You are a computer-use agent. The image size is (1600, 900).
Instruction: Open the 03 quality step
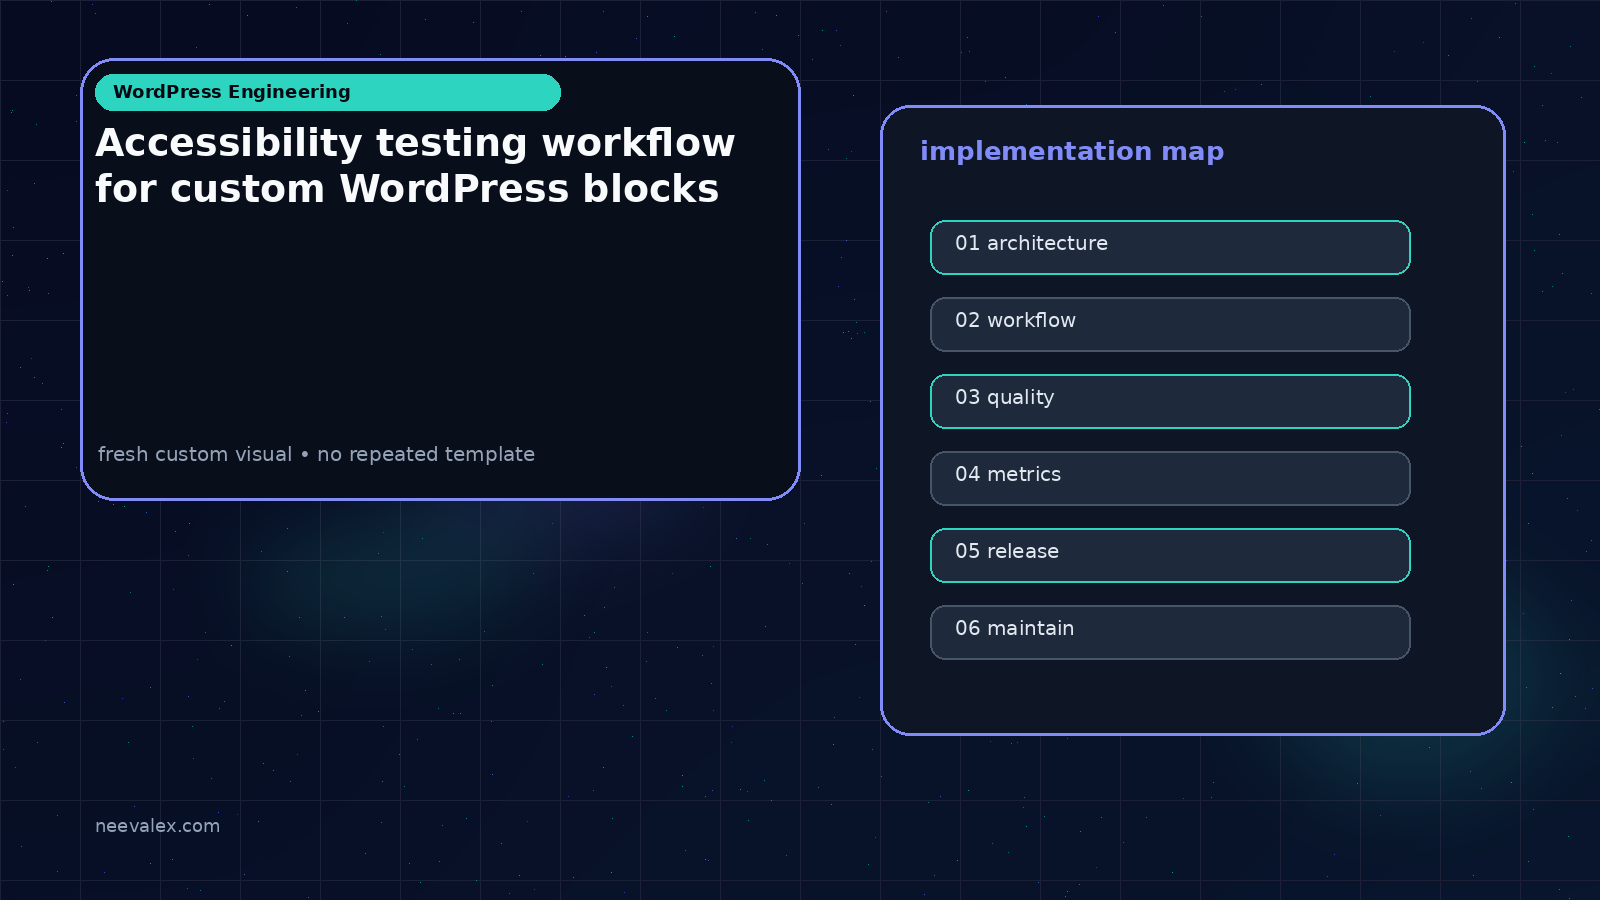tap(1170, 401)
